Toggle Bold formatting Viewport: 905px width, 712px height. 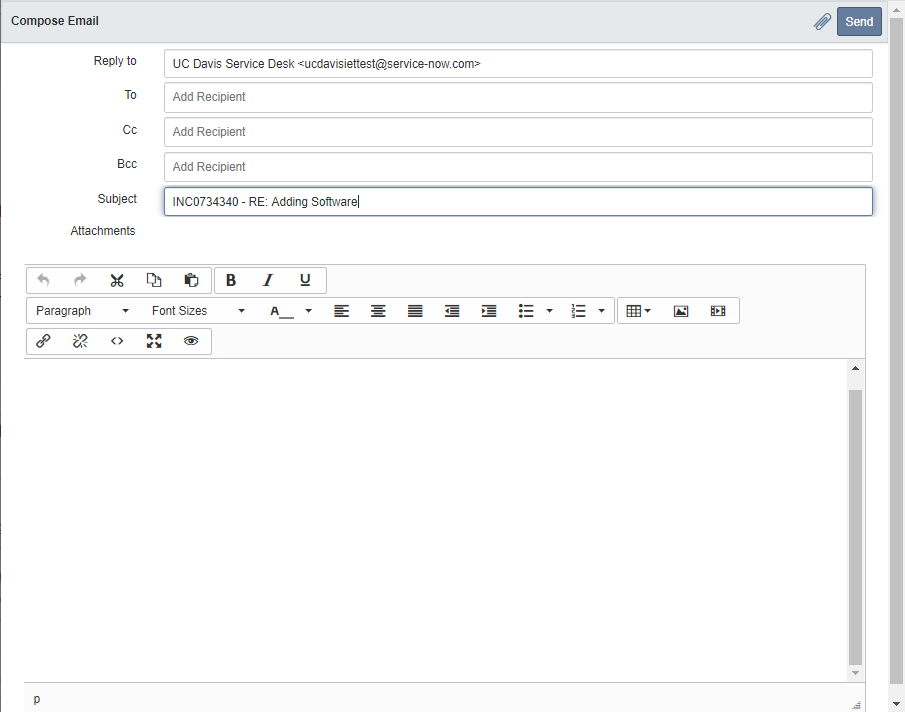pyautogui.click(x=231, y=280)
